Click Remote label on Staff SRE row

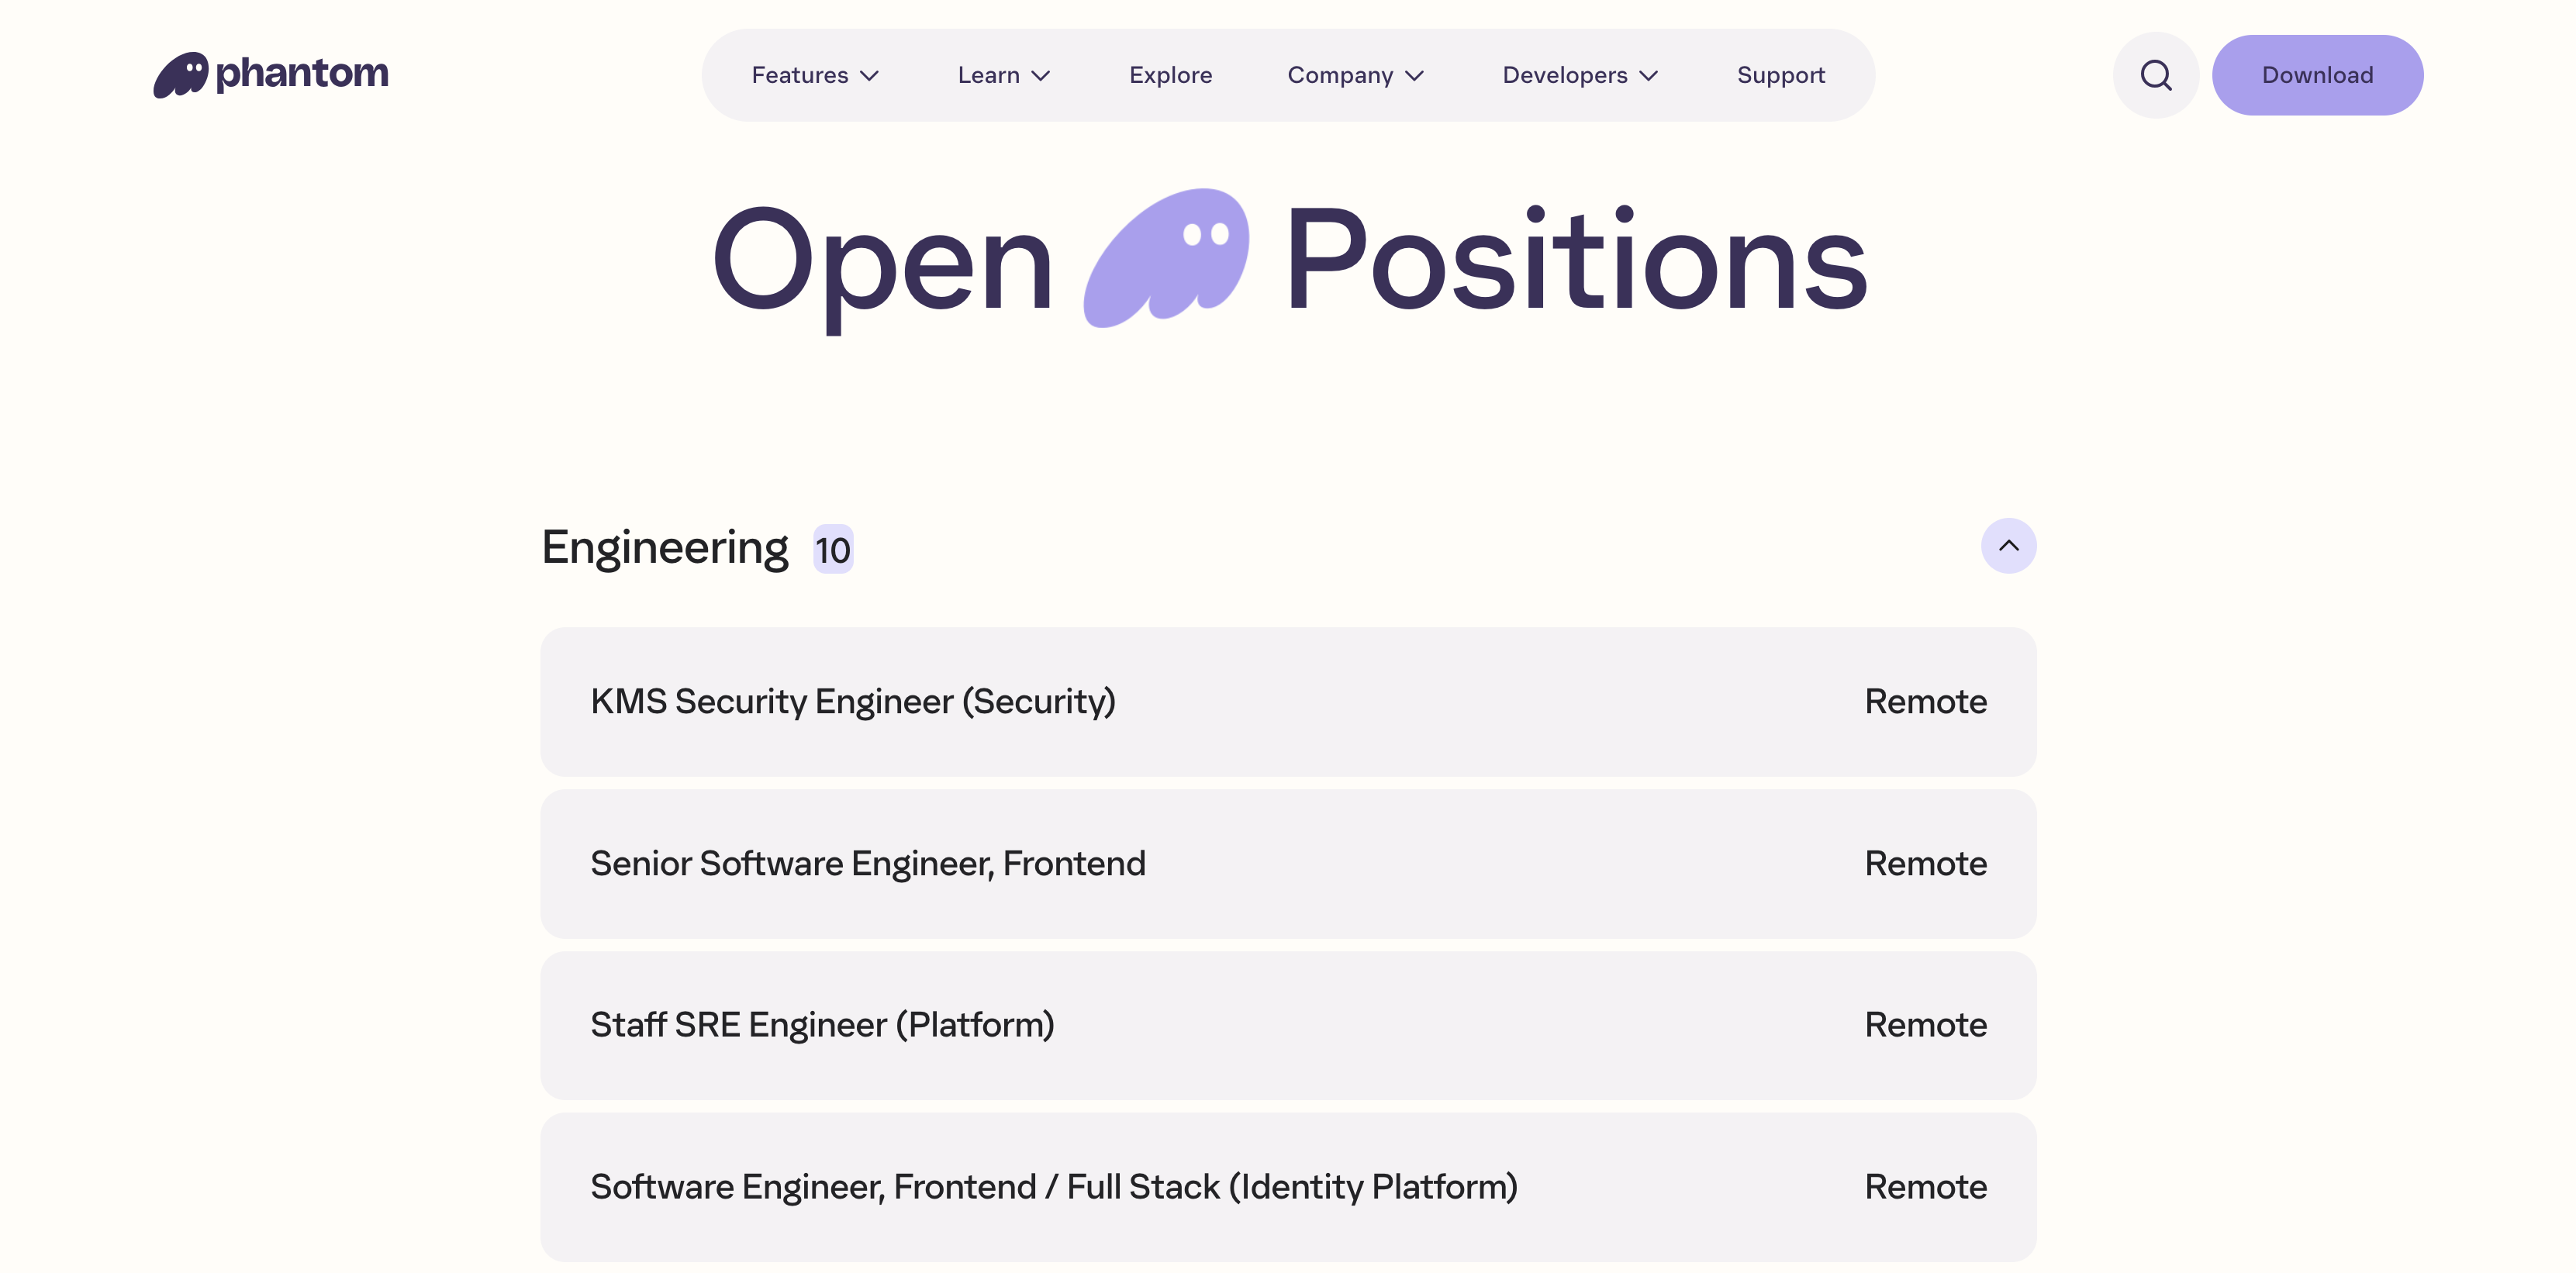(x=1925, y=1025)
